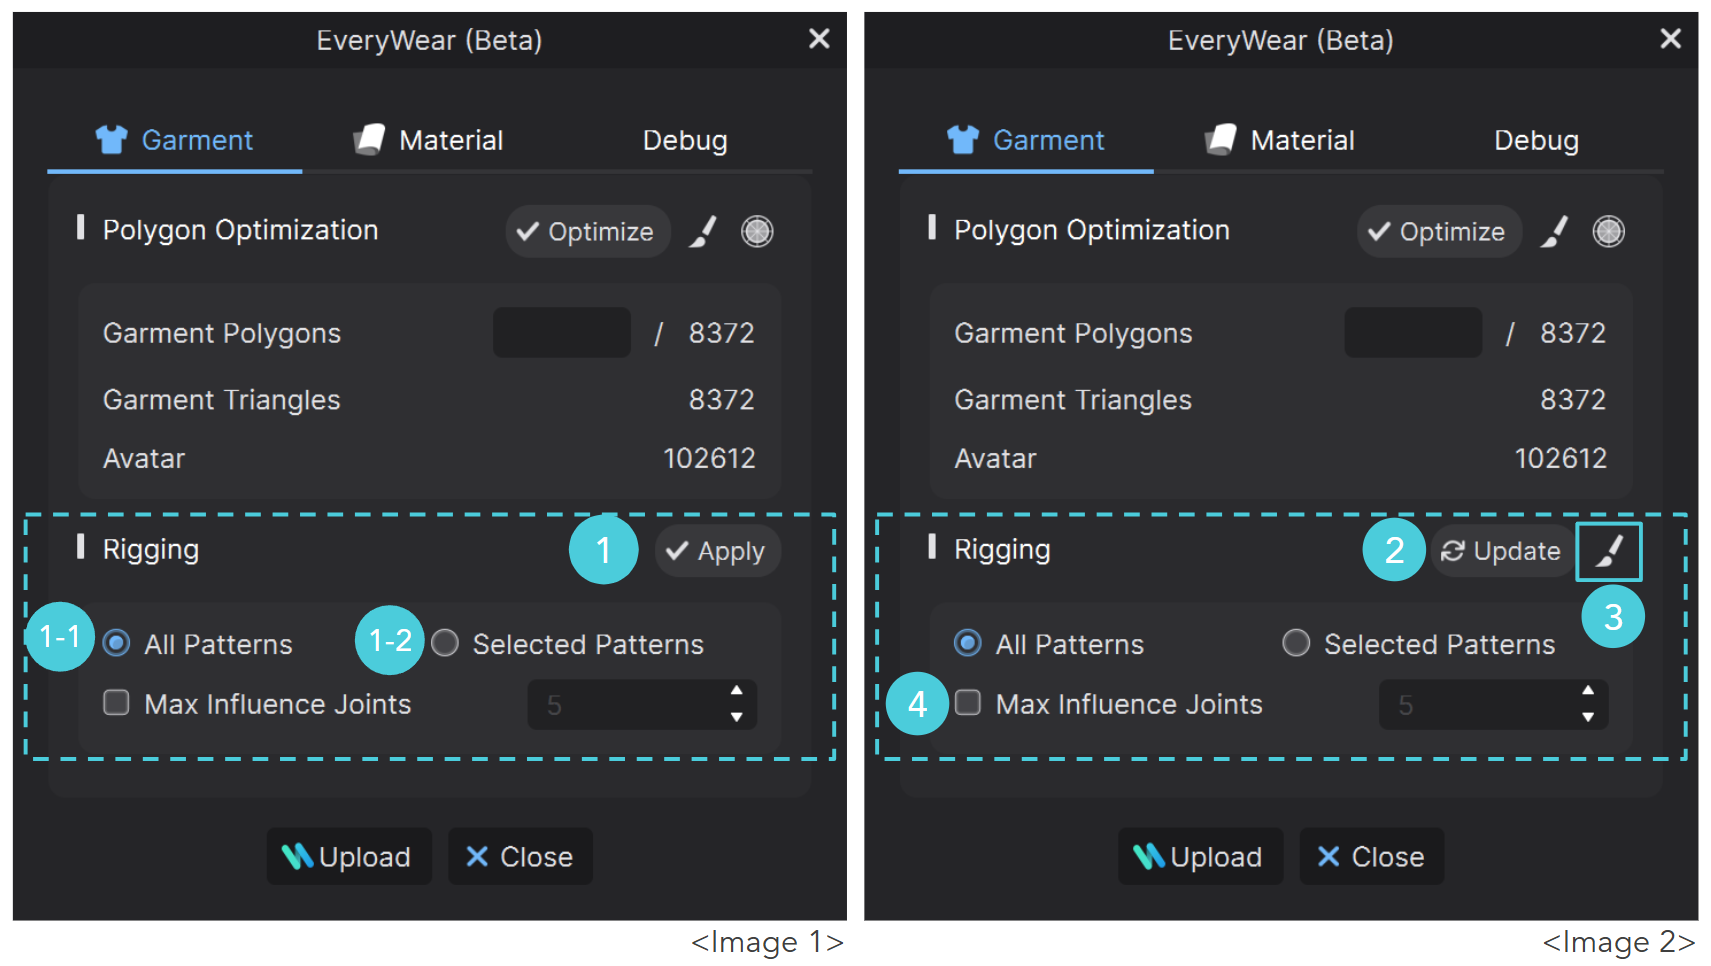Image resolution: width=1711 pixels, height=966 pixels.
Task: Click the Upload button in the left panel
Action: (x=349, y=856)
